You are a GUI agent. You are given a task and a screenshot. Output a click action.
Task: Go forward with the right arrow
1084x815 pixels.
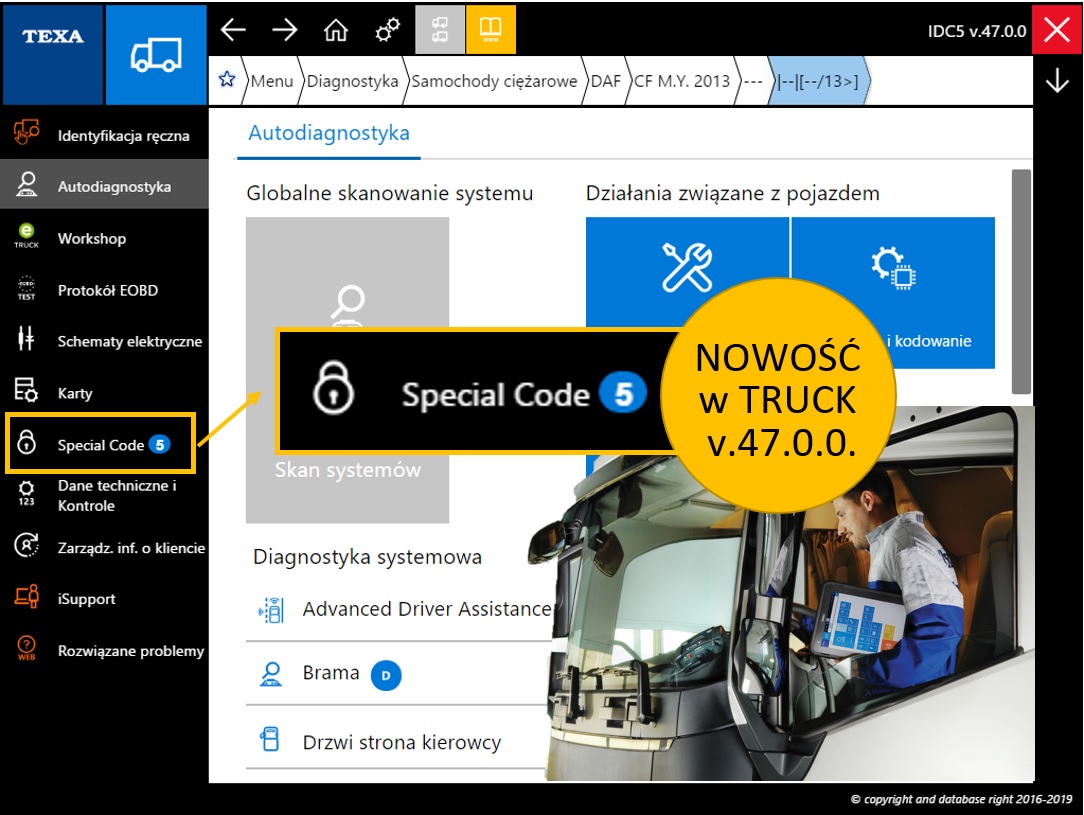point(284,30)
